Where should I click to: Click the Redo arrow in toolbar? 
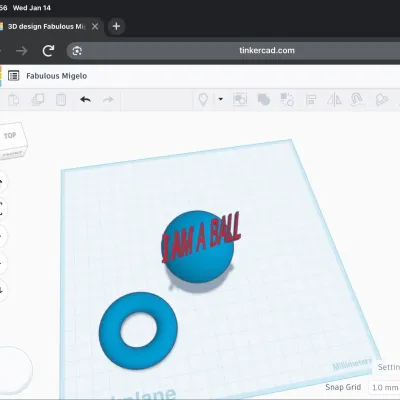point(108,99)
